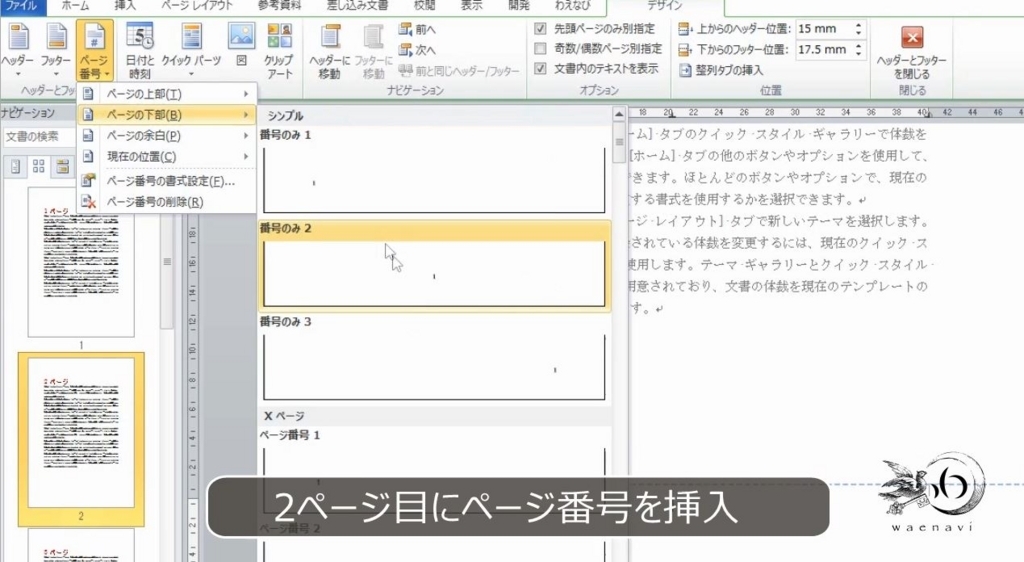This screenshot has height=562, width=1024.
Task: Select Top of Page (ページの上部) menu entry
Action: (168, 94)
